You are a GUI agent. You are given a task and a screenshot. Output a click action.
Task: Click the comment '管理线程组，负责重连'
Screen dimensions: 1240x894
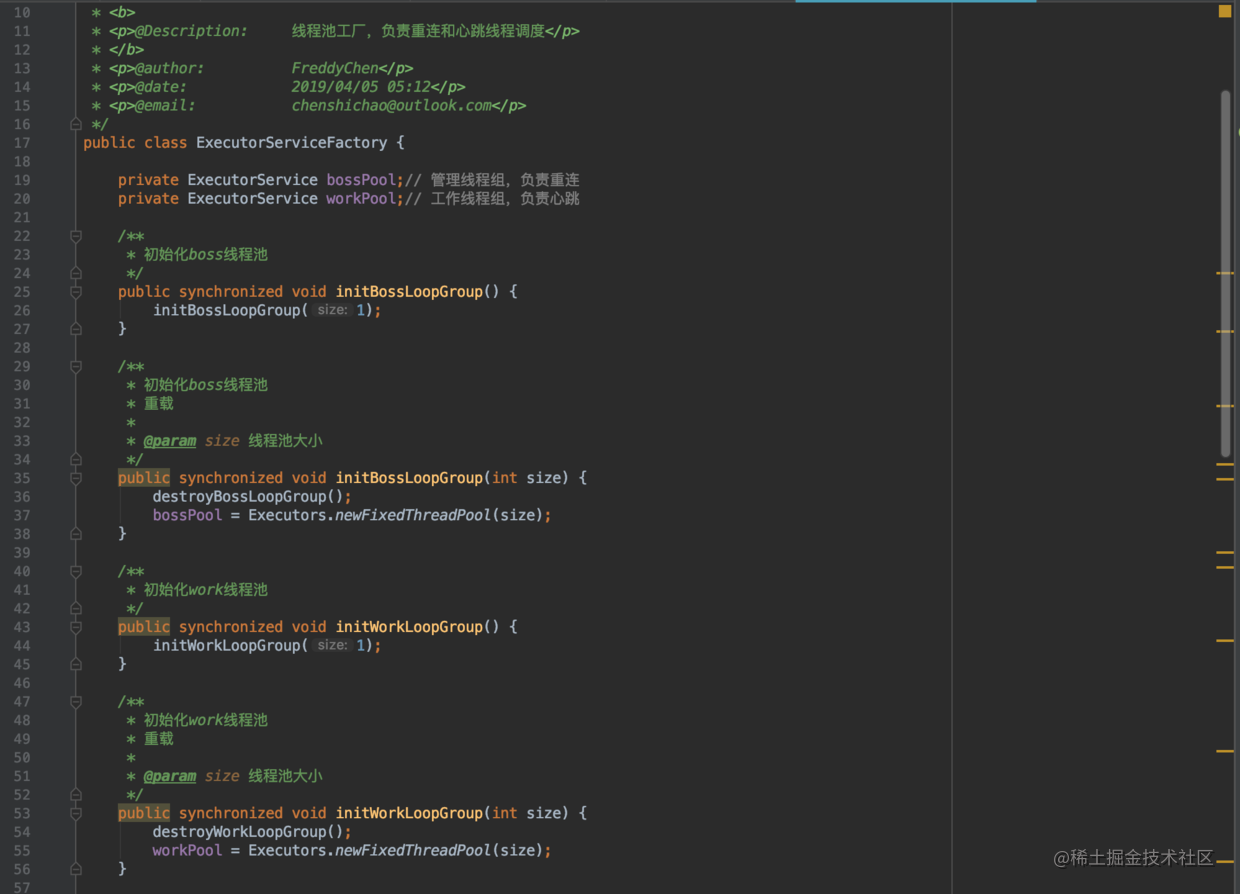point(505,180)
